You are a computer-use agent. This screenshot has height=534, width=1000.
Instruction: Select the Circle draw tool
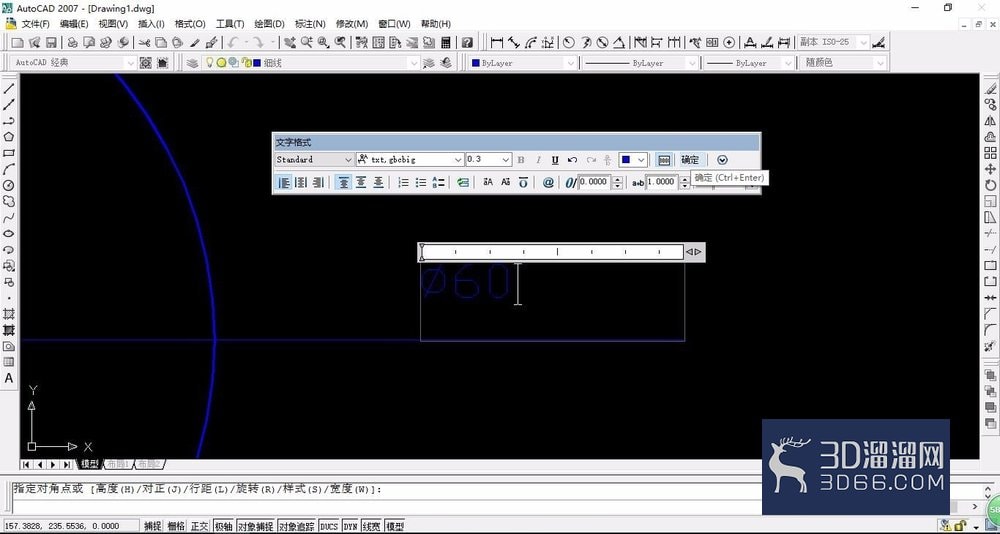(x=9, y=185)
